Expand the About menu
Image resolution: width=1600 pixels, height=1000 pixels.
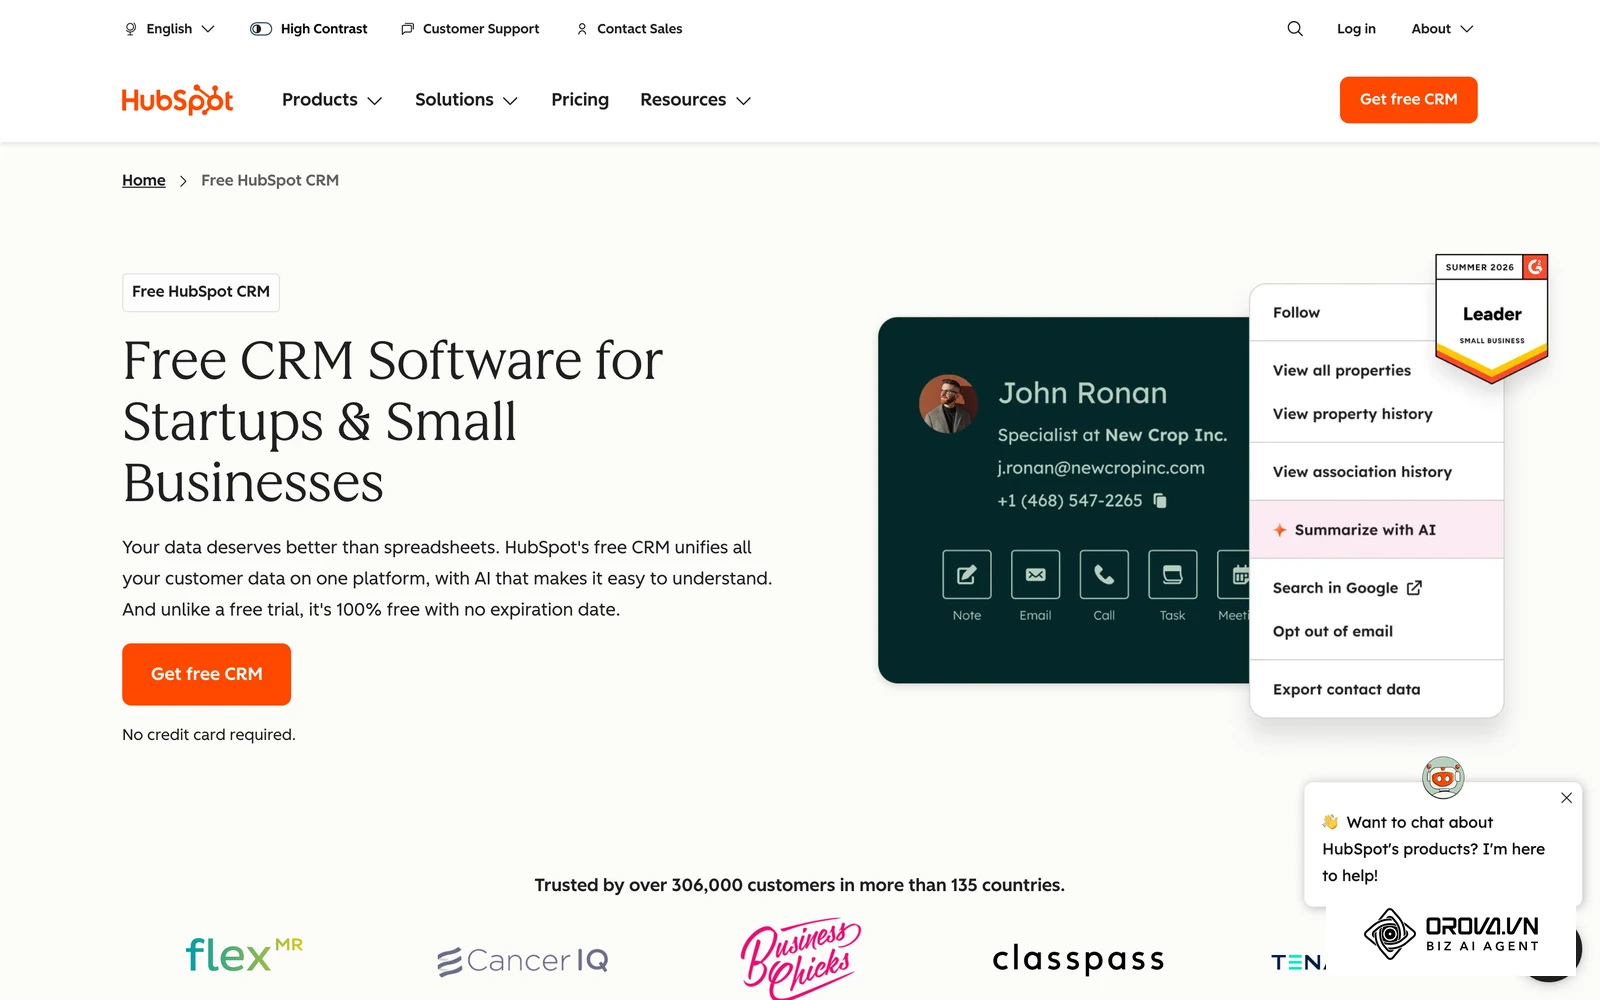(x=1442, y=29)
